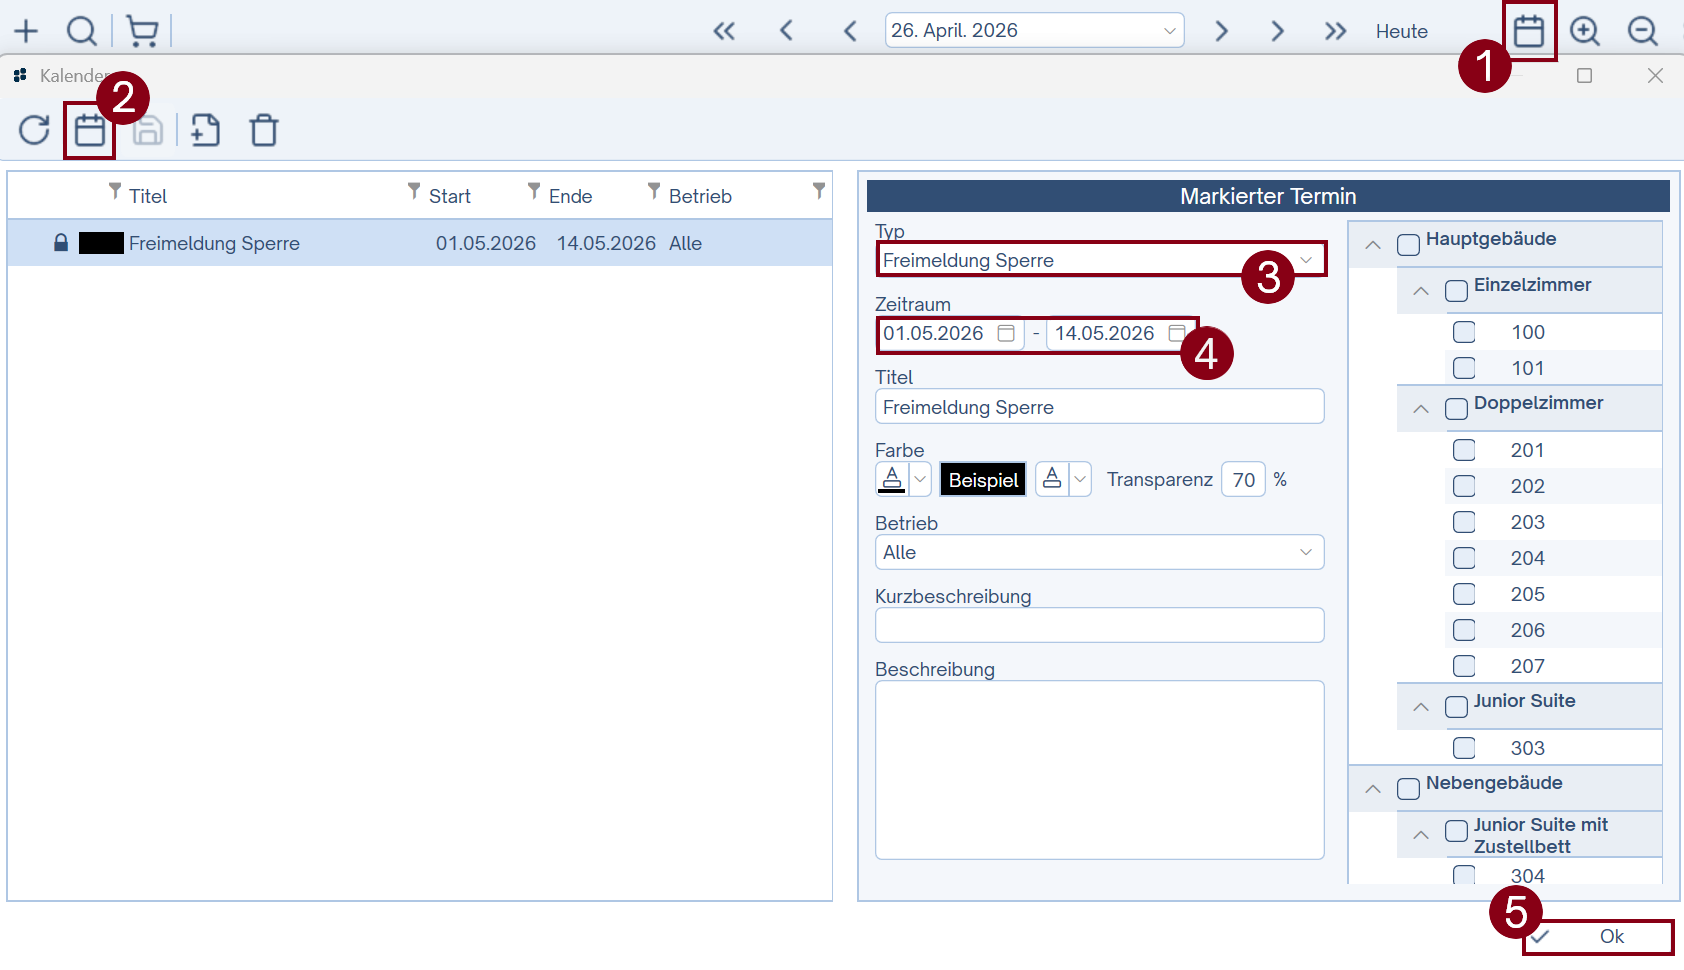Collapse the Doppelzimmer group
Screen dimensions: 1684x970
[1421, 409]
